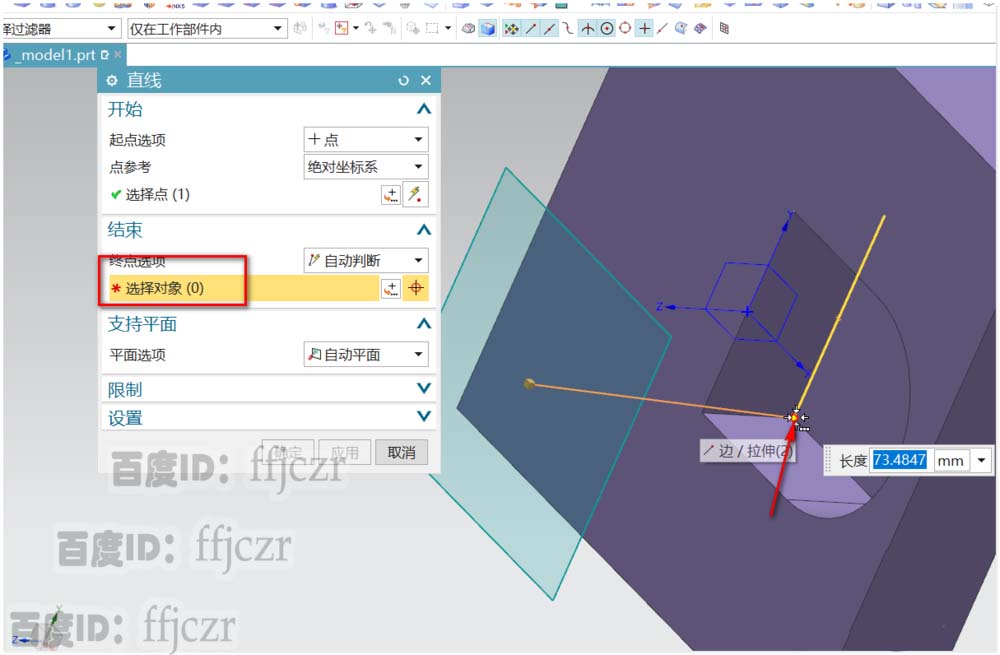Toggle Point on Curve snap
The image size is (1000, 655).
663,29
